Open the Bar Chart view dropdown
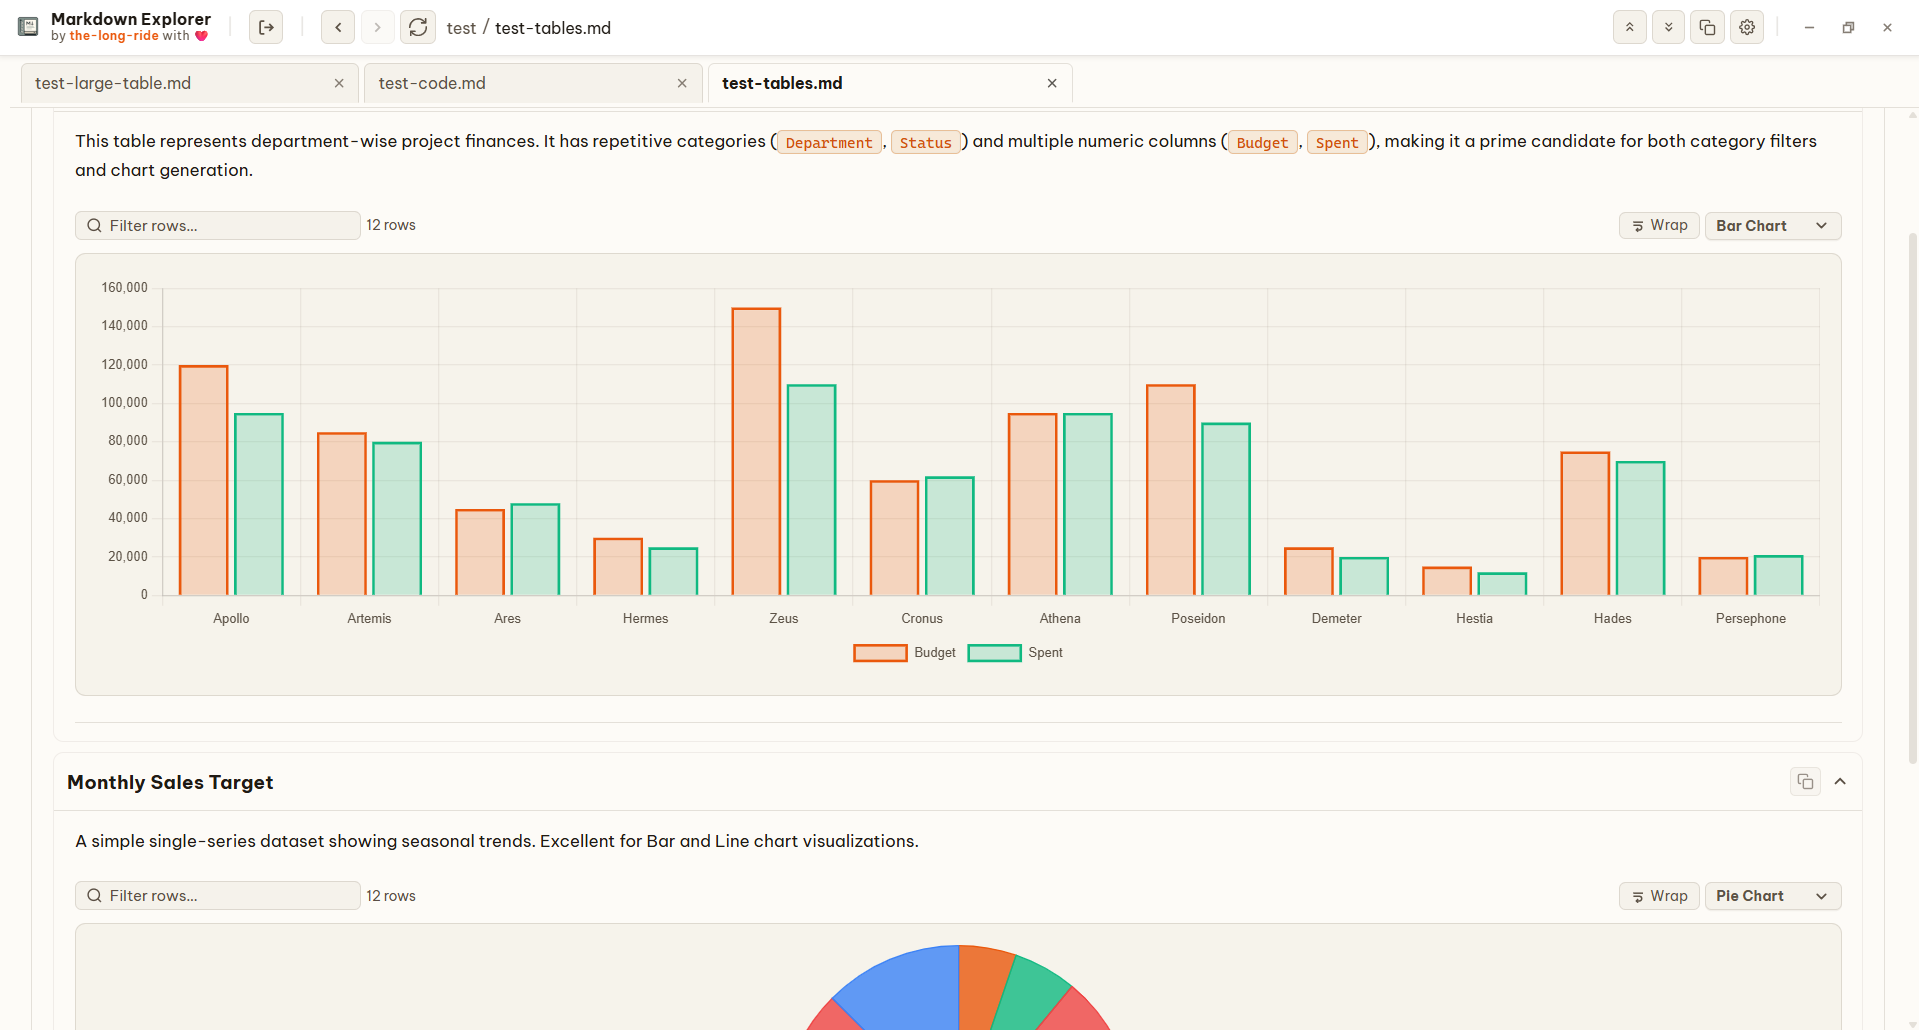This screenshot has height=1030, width=1919. [x=1772, y=225]
